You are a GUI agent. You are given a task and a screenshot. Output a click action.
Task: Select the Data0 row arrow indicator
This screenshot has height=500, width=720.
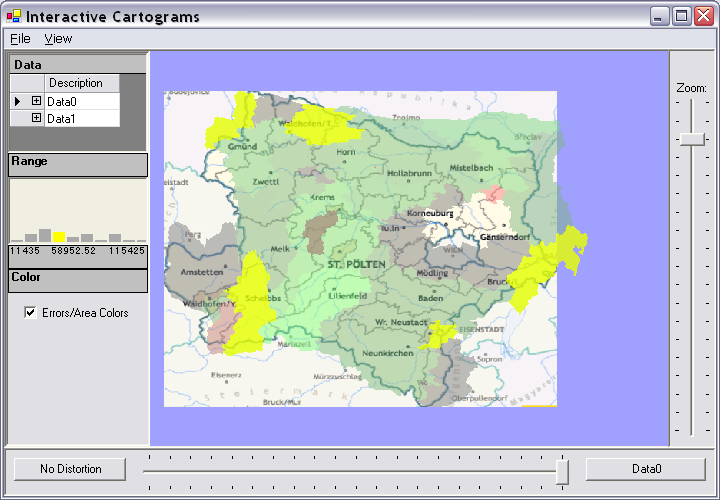pyautogui.click(x=17, y=101)
